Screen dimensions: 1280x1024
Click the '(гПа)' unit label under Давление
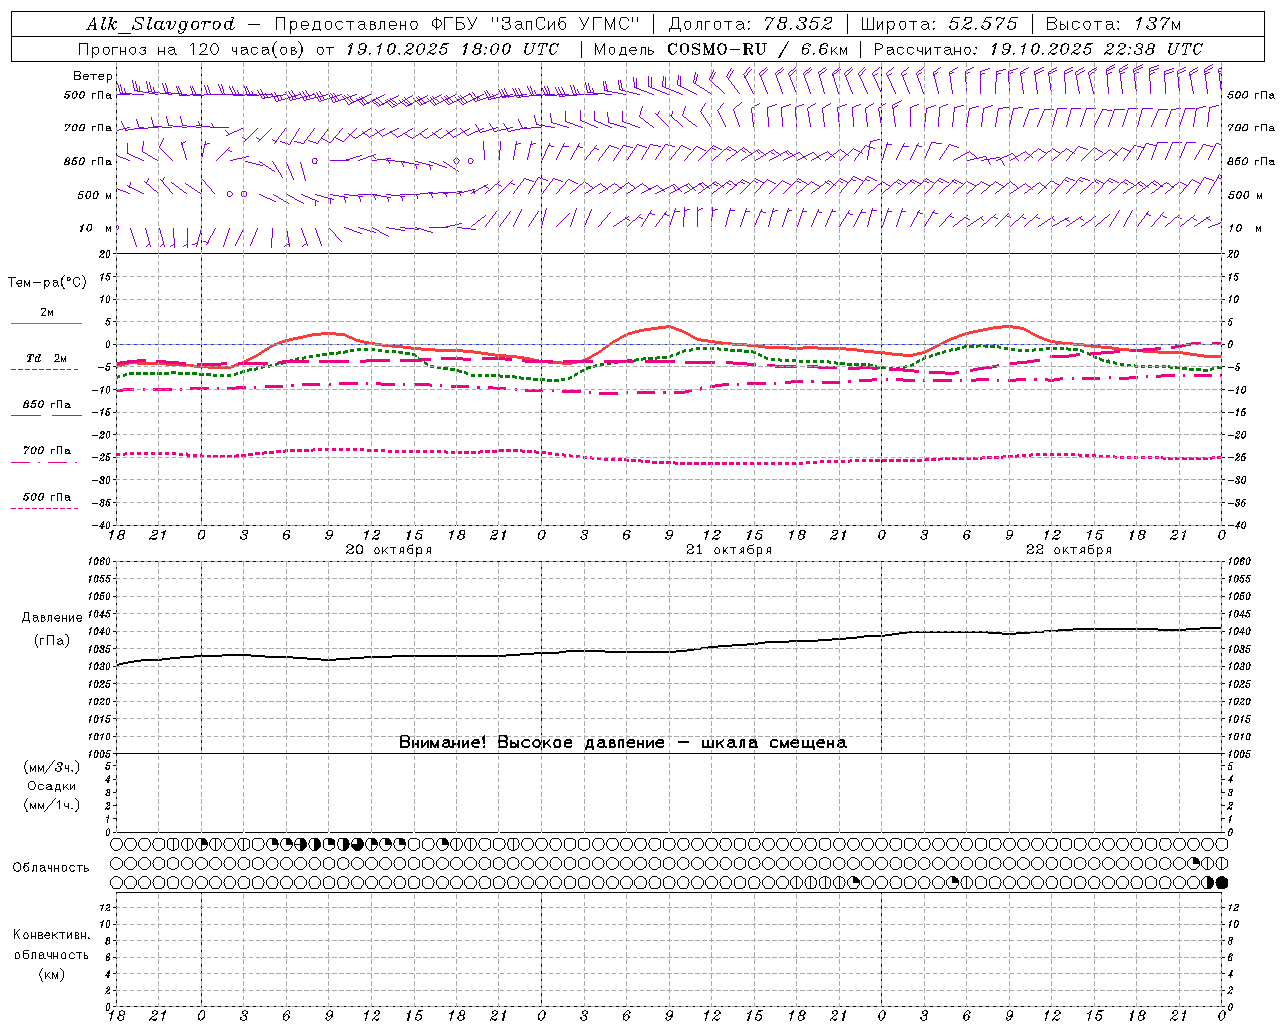(x=52, y=641)
